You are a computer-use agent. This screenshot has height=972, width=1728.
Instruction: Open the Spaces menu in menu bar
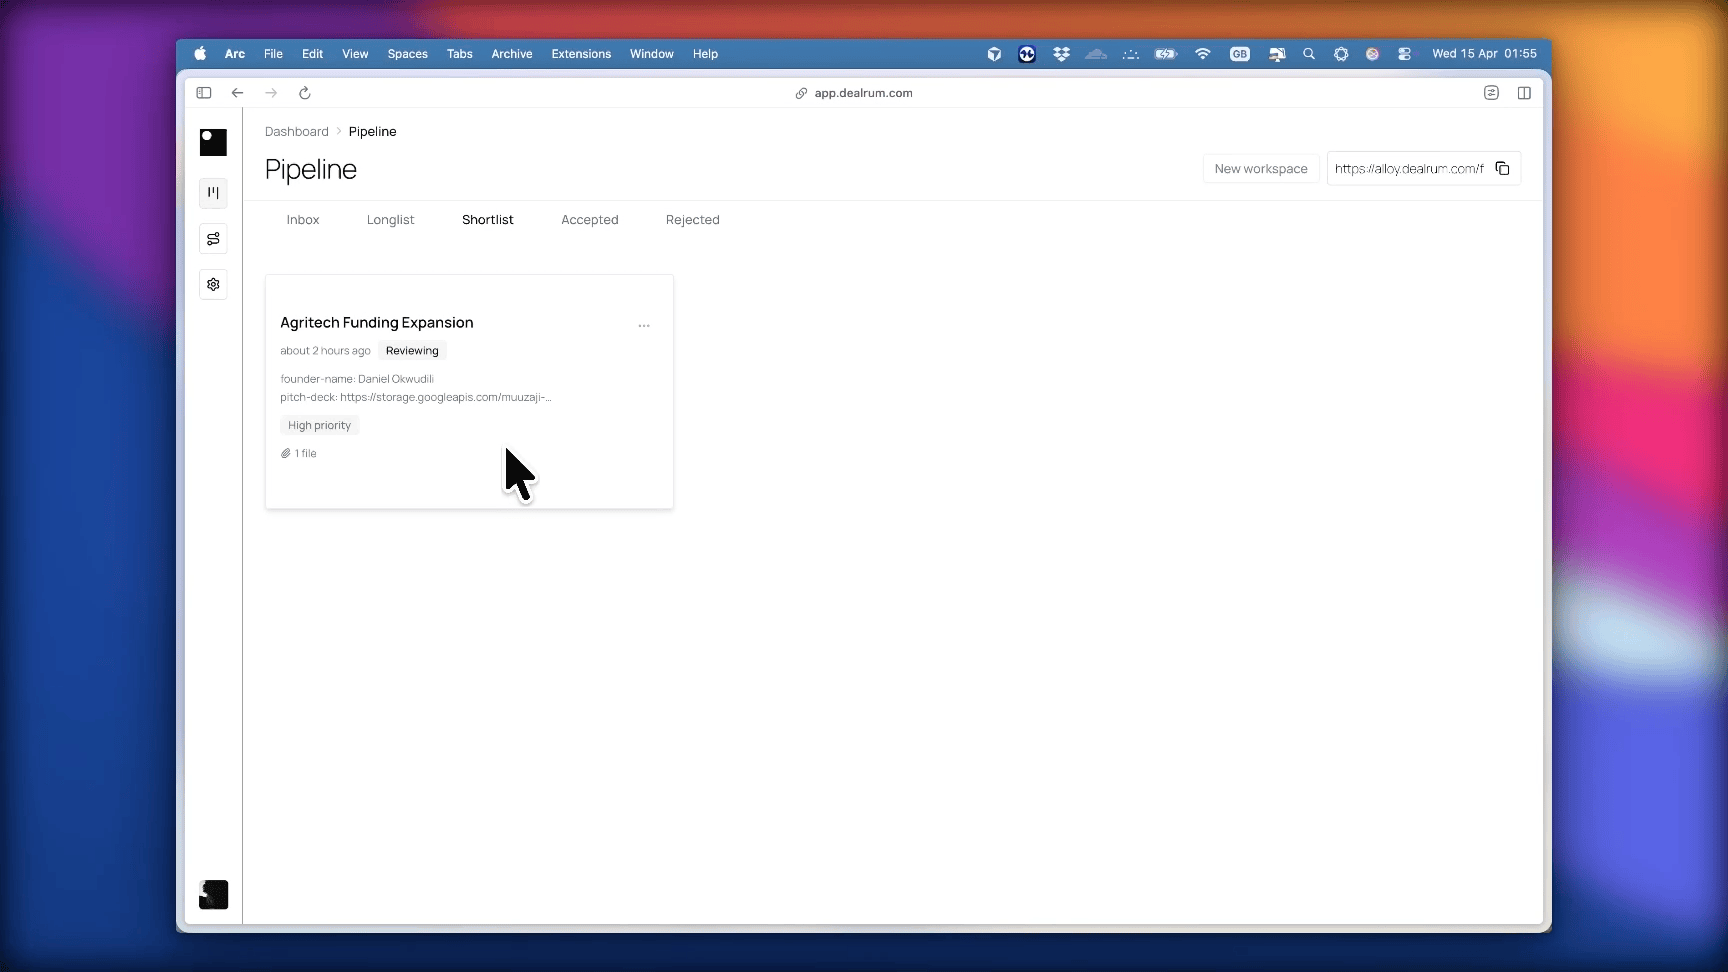[407, 54]
